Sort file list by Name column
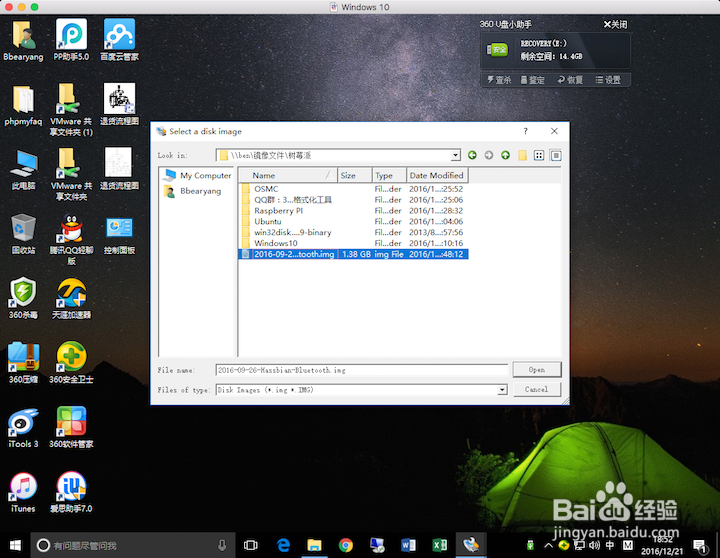 (288, 175)
